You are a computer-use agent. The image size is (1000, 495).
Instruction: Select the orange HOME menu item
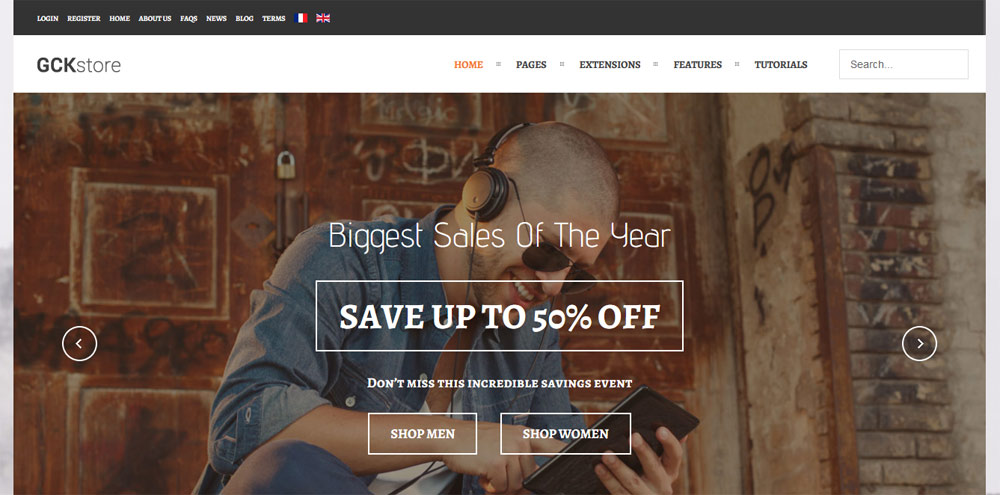pyautogui.click(x=469, y=64)
